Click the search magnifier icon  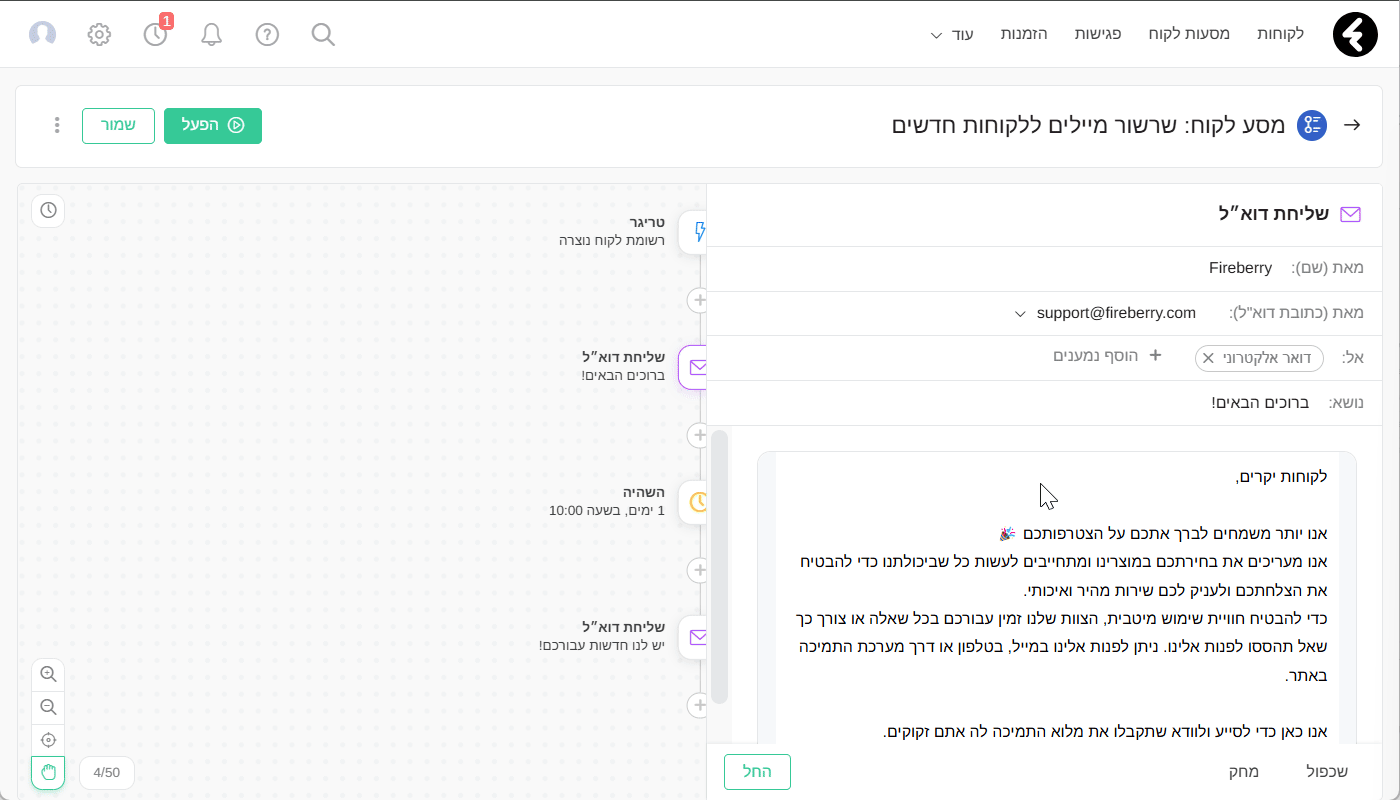click(323, 35)
